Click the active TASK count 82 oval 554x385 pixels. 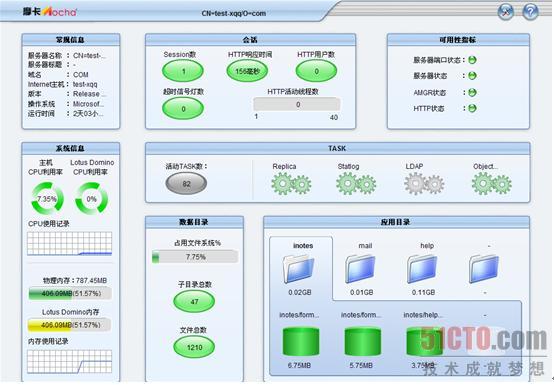point(186,184)
